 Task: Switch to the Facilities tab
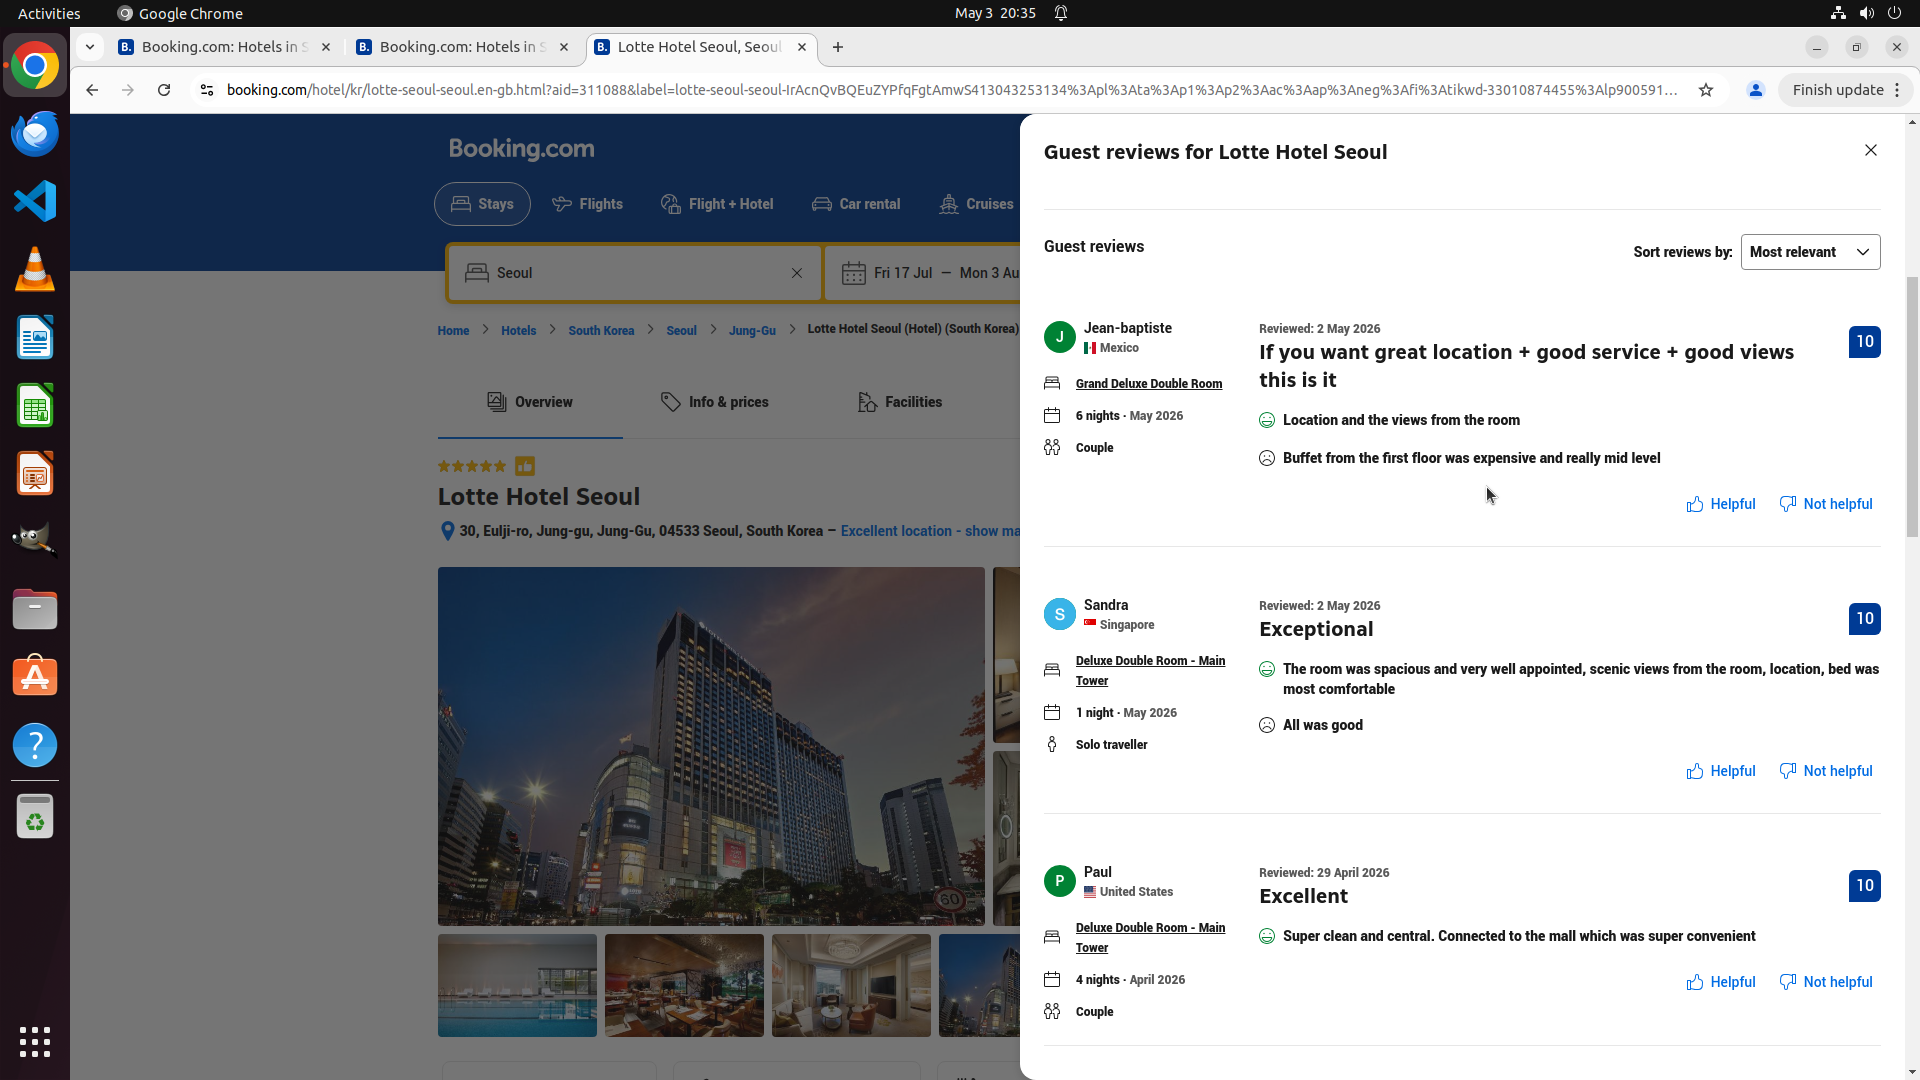[900, 402]
